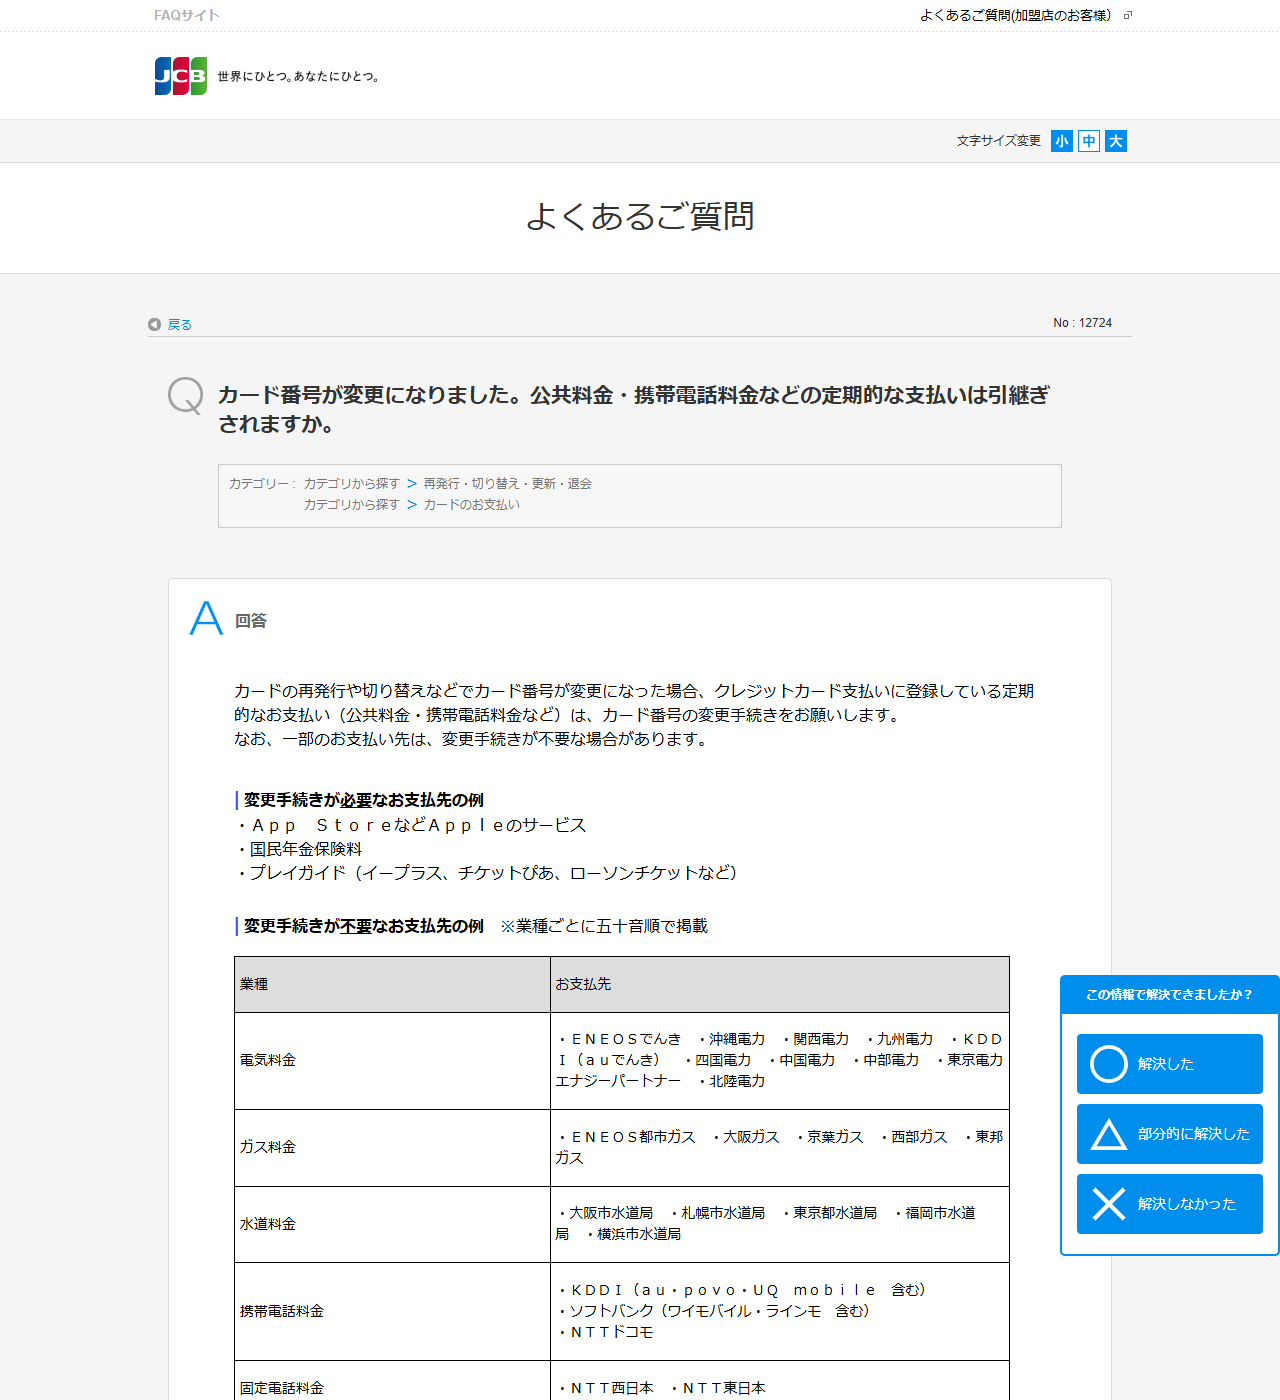1280x1400 pixels.
Task: Click the 変更手続きが不要なお支払先の例 heading
Action: coord(364,926)
